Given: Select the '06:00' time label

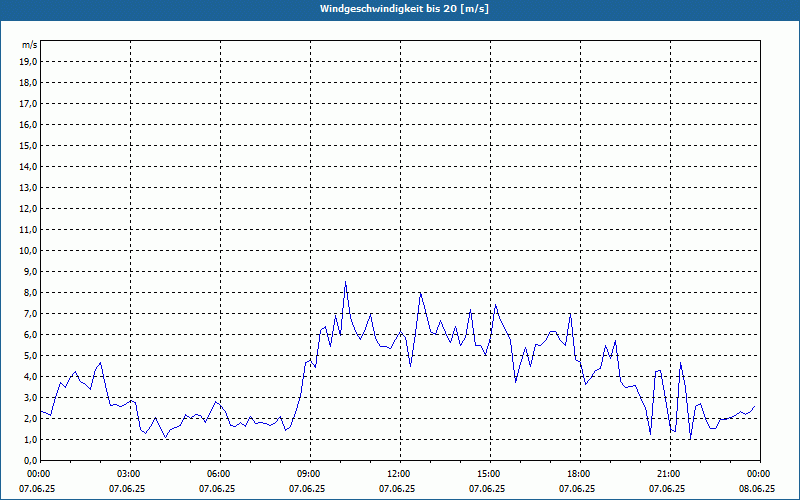Looking at the screenshot, I should click(220, 474).
